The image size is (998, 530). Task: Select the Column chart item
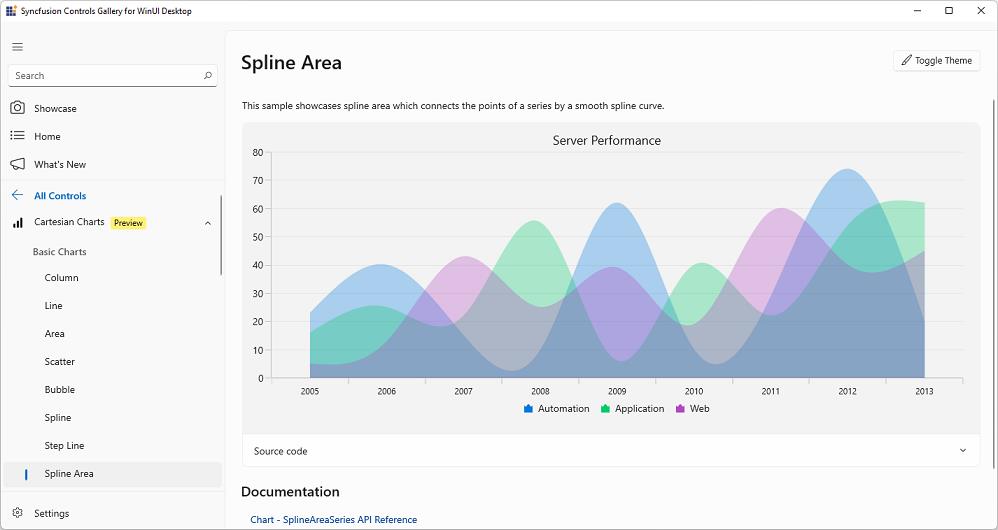(61, 278)
